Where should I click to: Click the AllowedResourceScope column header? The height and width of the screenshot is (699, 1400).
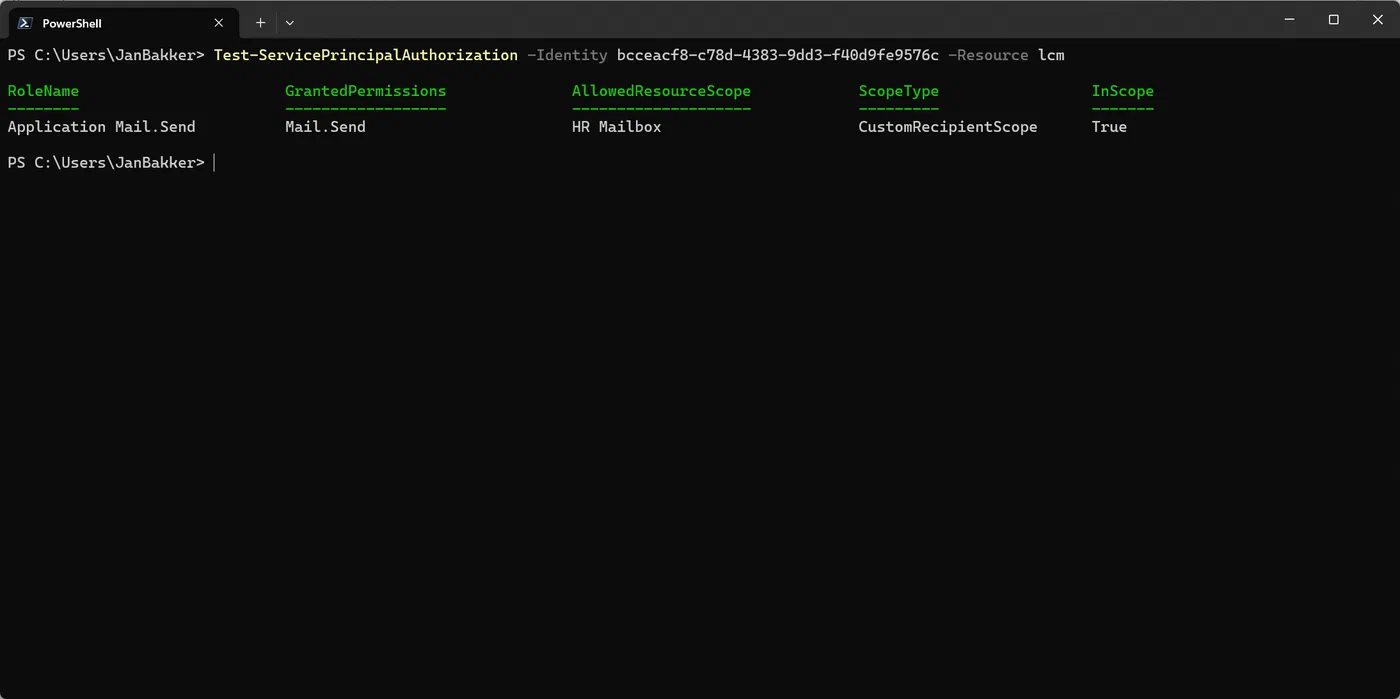coord(661,91)
